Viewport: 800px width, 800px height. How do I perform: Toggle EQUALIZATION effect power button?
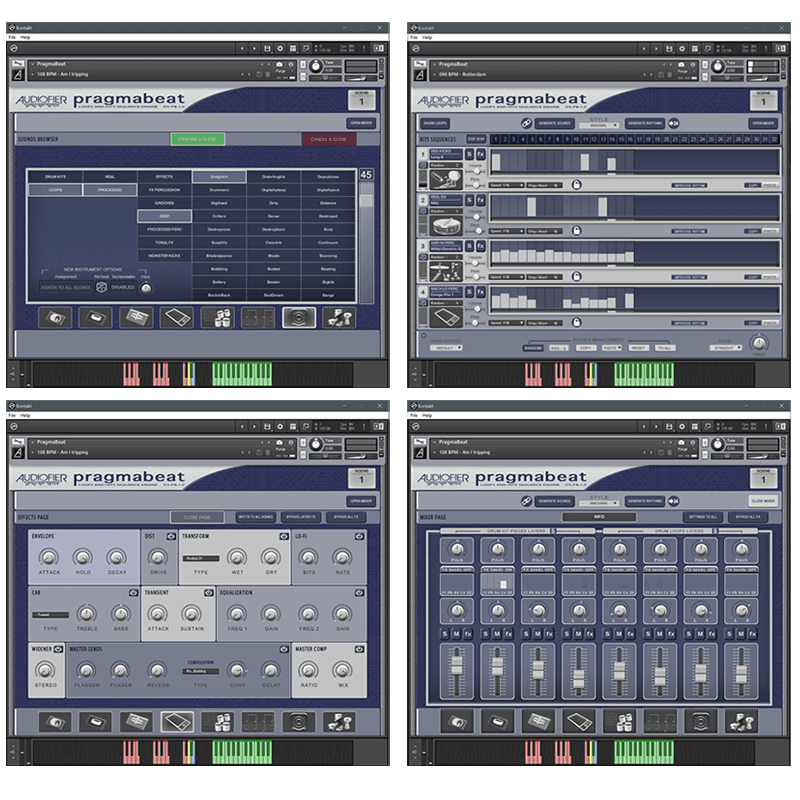[x=360, y=592]
